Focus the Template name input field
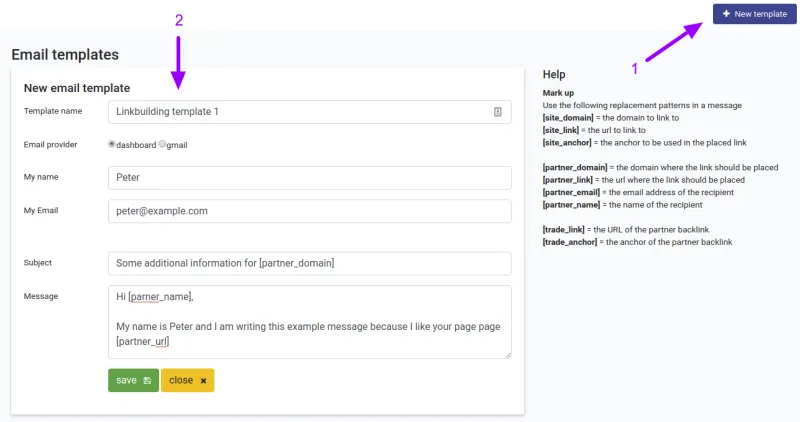 coord(310,112)
